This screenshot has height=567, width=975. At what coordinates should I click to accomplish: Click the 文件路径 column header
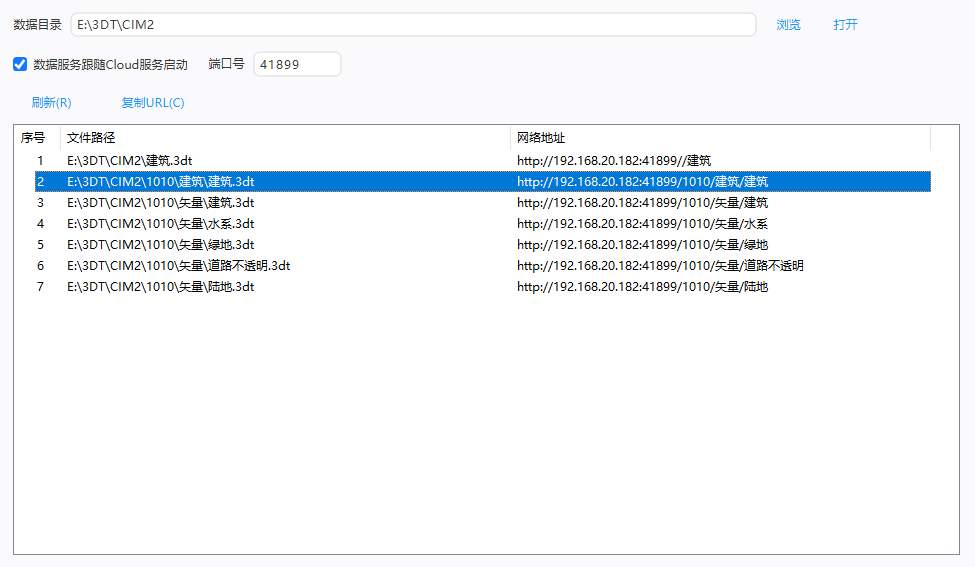coord(285,138)
